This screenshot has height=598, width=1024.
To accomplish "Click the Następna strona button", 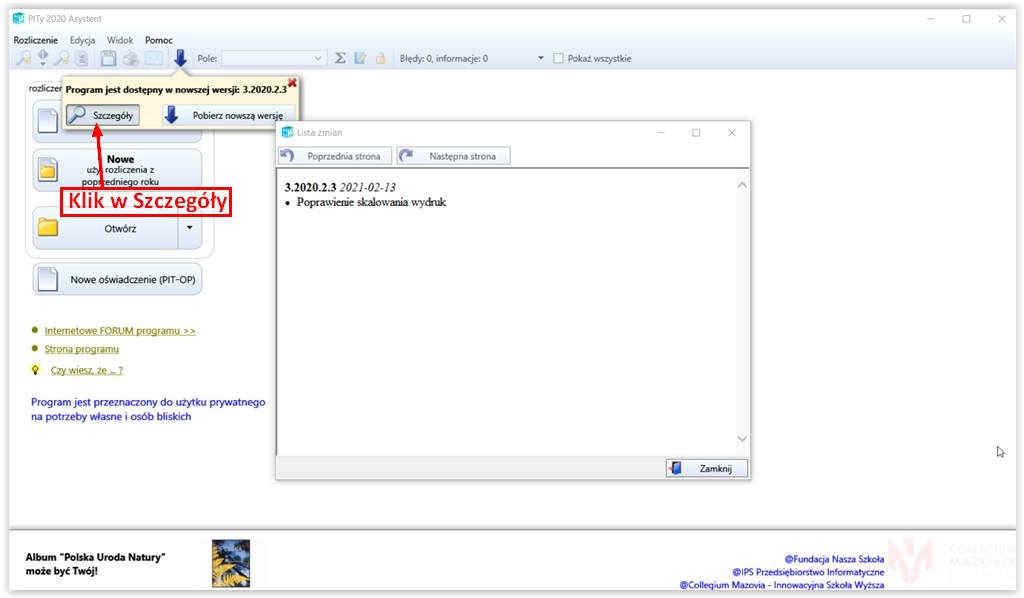I will pyautogui.click(x=454, y=156).
